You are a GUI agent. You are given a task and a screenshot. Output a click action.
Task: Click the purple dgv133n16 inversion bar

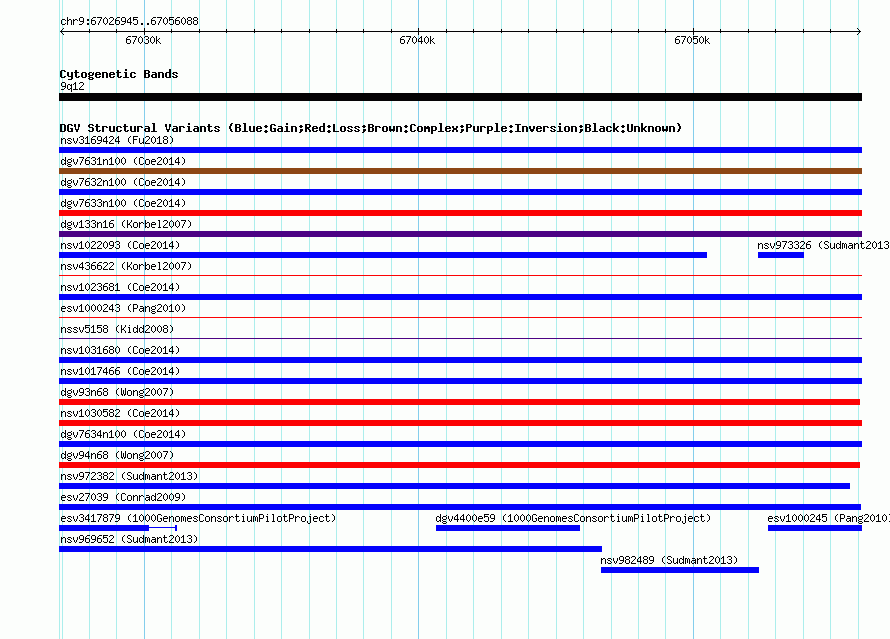click(460, 234)
